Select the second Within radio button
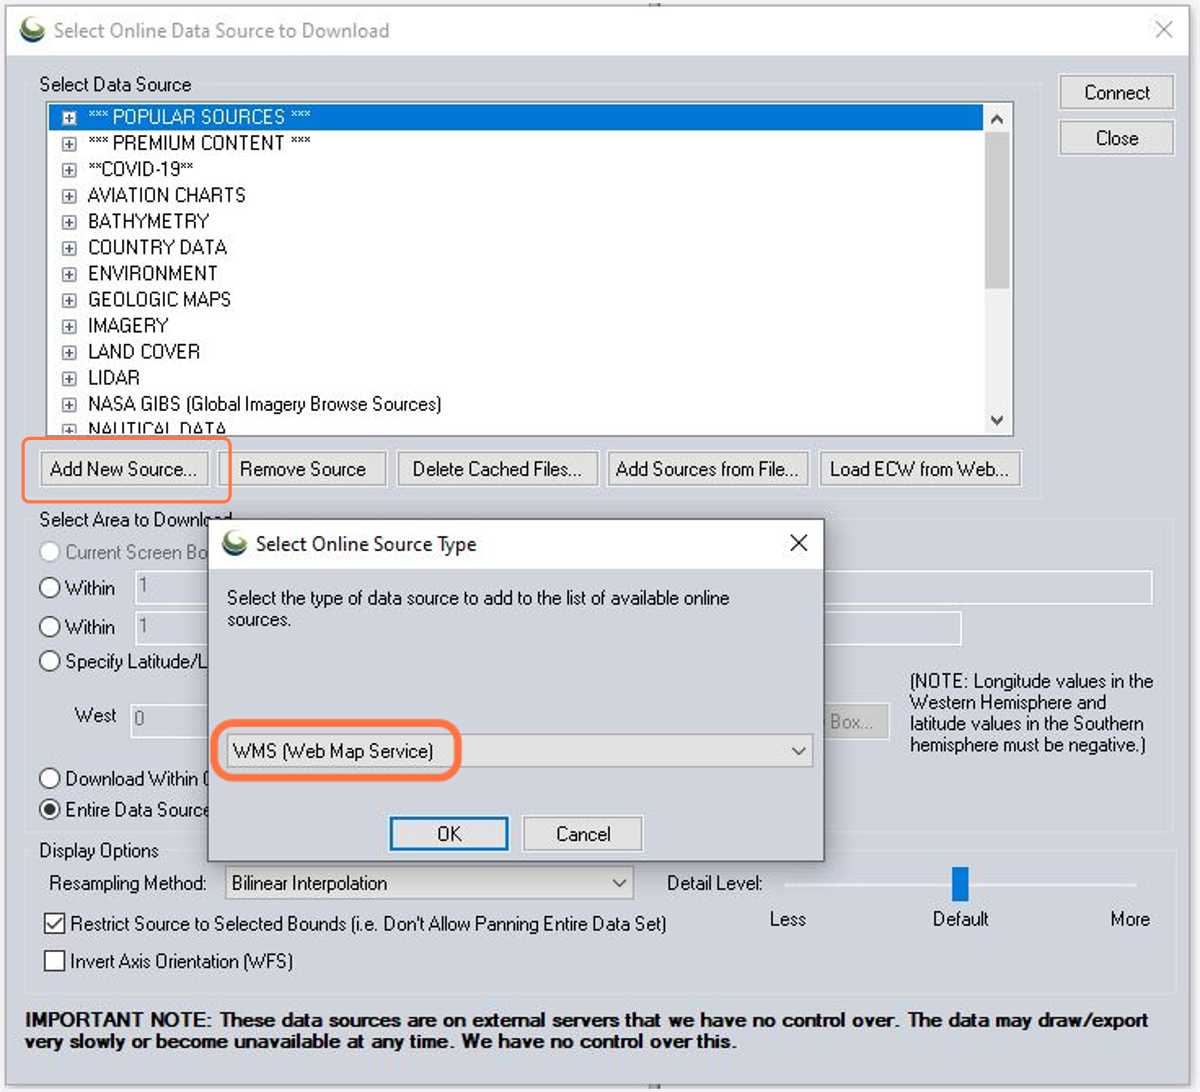Image resolution: width=1200 pixels, height=1092 pixels. click(x=50, y=627)
